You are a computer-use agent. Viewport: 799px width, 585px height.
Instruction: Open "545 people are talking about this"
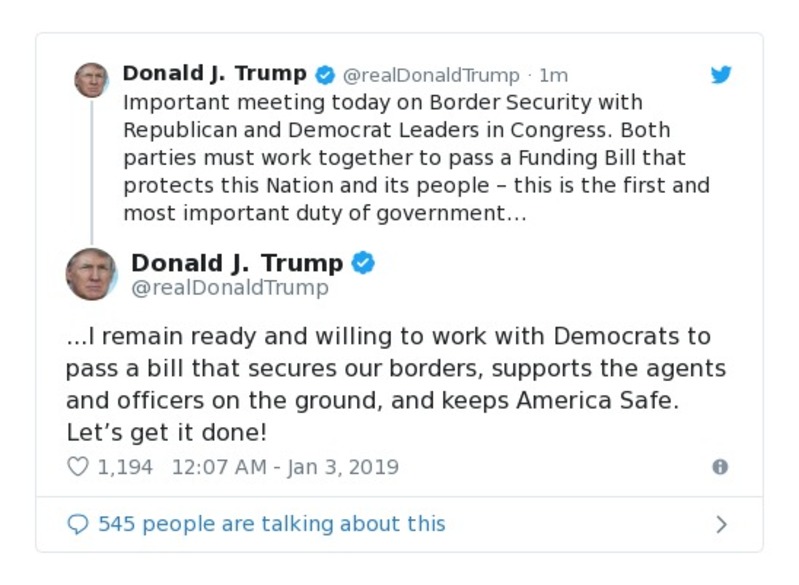(271, 524)
